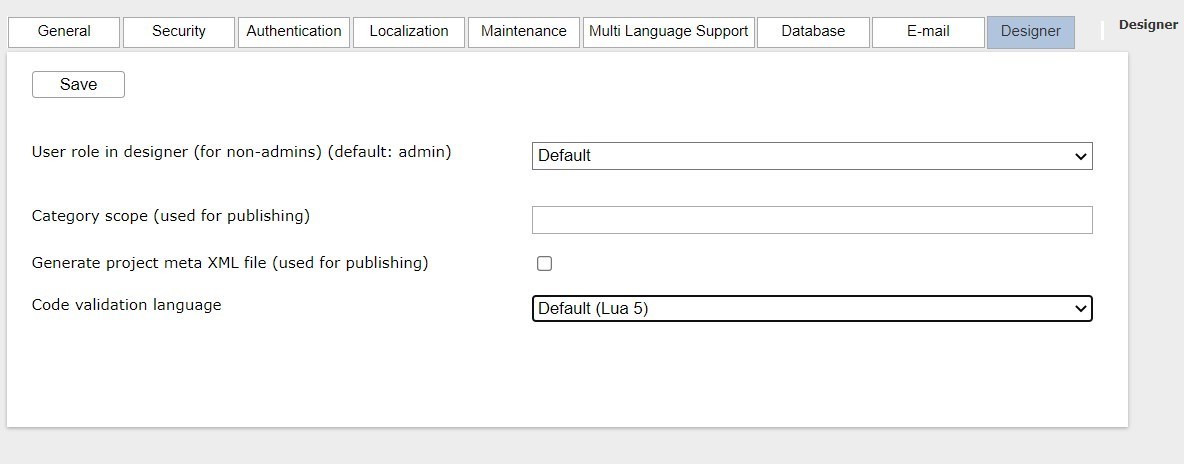
Task: Click the chevron arrow of the Default dropdown
Action: point(1081,156)
